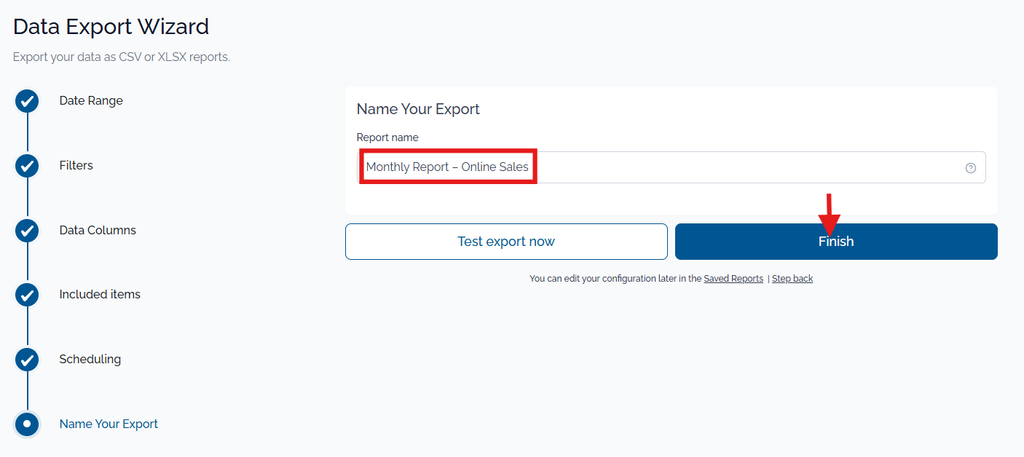
Task: Click the Test export now button
Action: [x=506, y=242]
